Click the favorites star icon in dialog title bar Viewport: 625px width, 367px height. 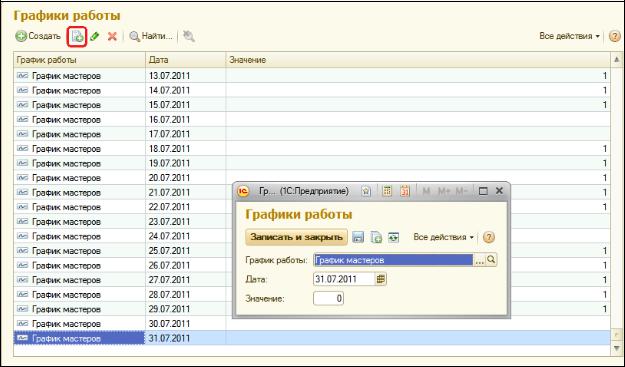(x=366, y=191)
